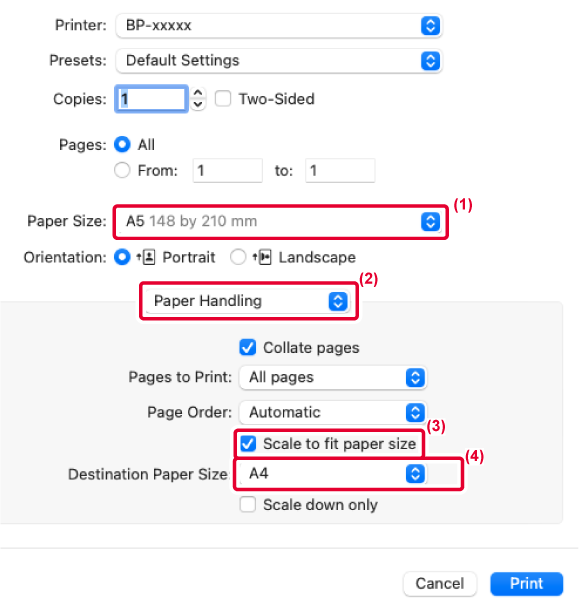Enable Scale down only option
579x611 pixels.
[x=248, y=504]
